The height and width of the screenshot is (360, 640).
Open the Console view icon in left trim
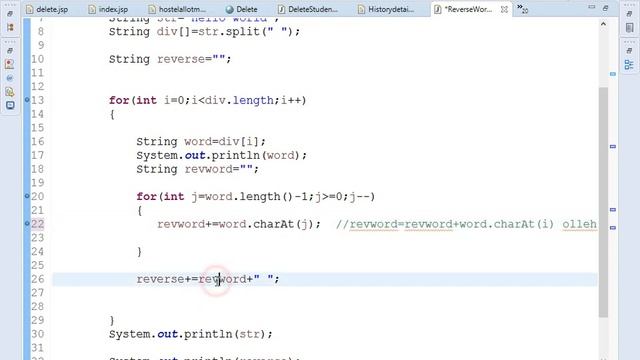click(x=10, y=105)
